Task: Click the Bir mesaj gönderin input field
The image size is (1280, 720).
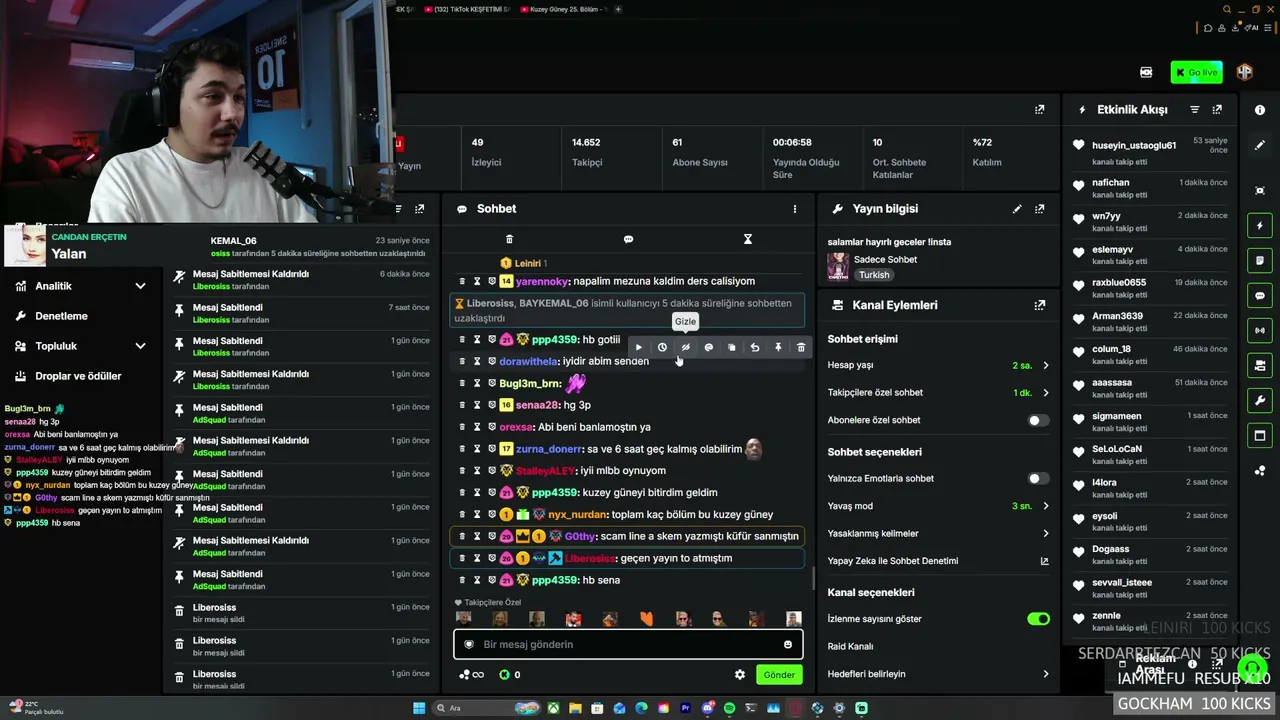Action: click(x=628, y=645)
